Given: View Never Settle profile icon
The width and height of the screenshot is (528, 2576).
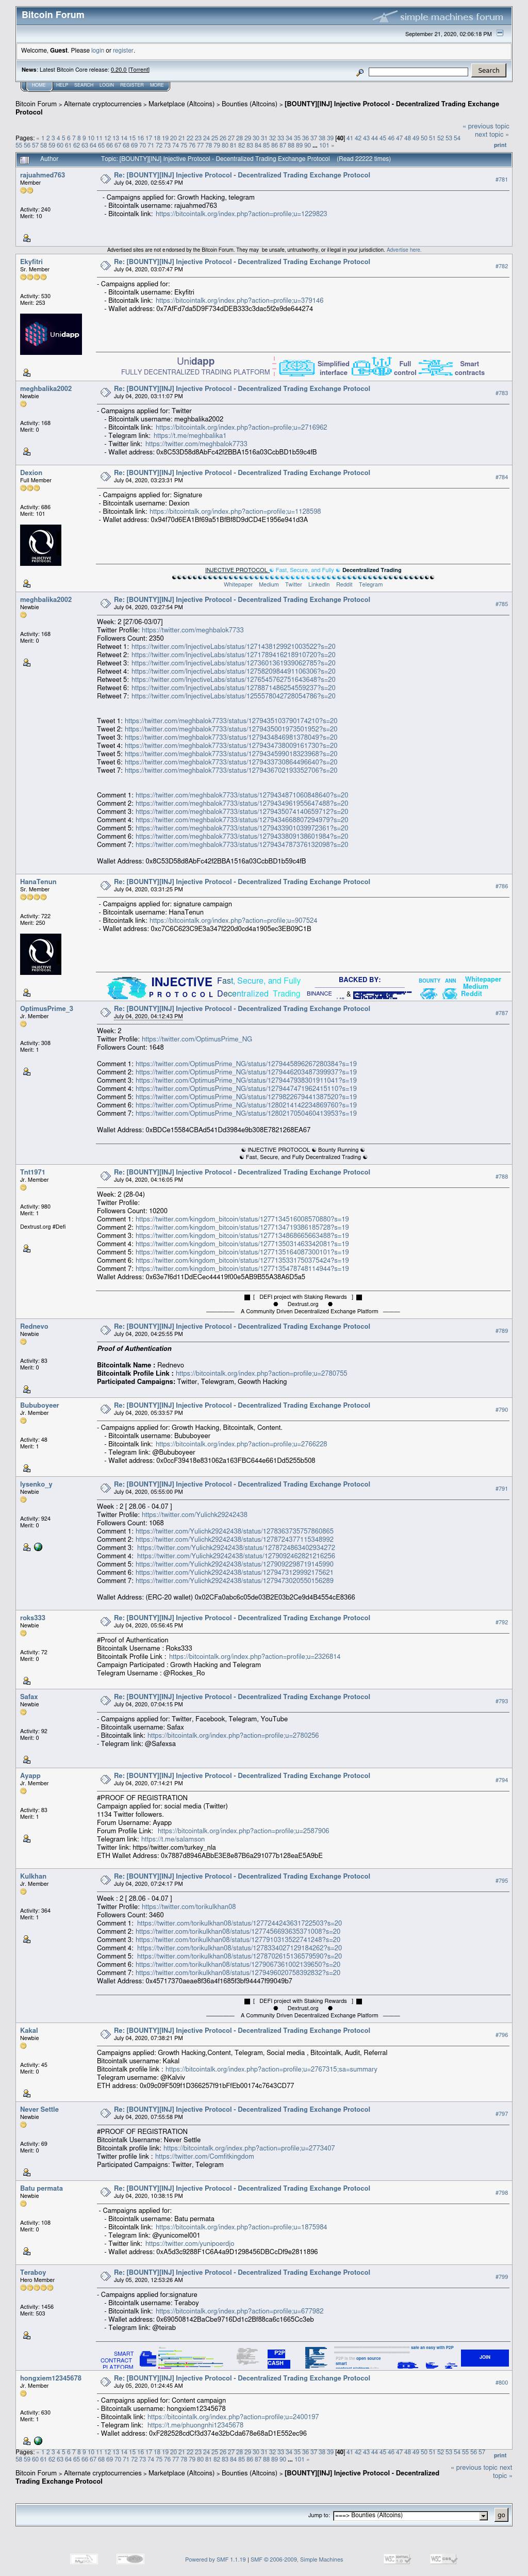Looking at the screenshot, I should pos(26,2172).
